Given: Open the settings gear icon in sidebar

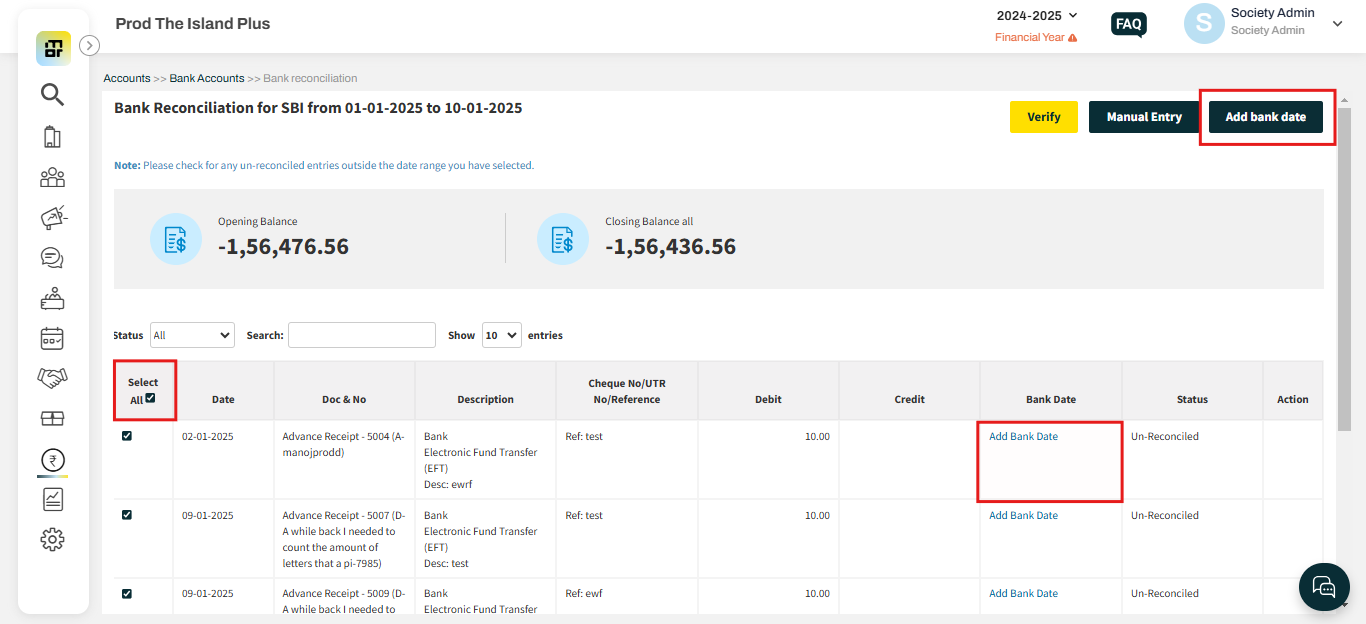Looking at the screenshot, I should pyautogui.click(x=52, y=540).
